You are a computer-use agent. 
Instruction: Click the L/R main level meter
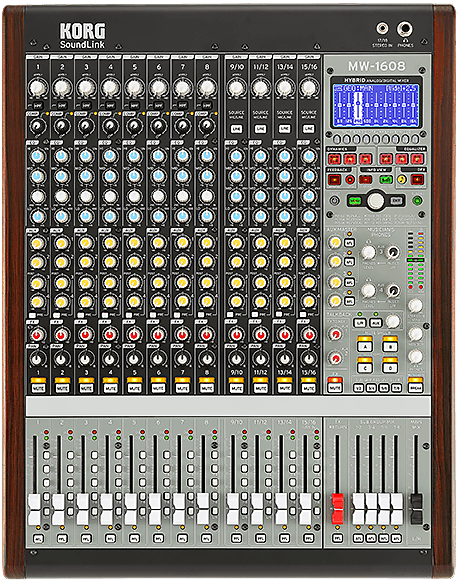pyautogui.click(x=415, y=260)
